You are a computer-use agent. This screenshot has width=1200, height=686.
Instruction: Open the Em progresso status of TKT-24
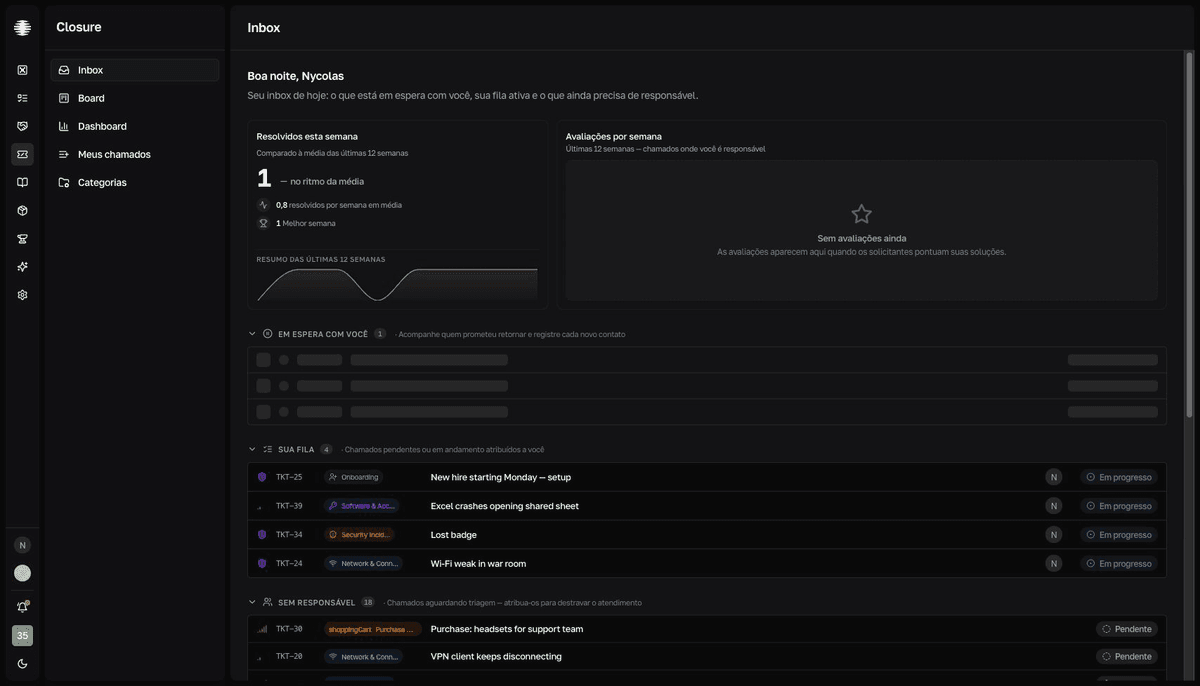[1119, 564]
